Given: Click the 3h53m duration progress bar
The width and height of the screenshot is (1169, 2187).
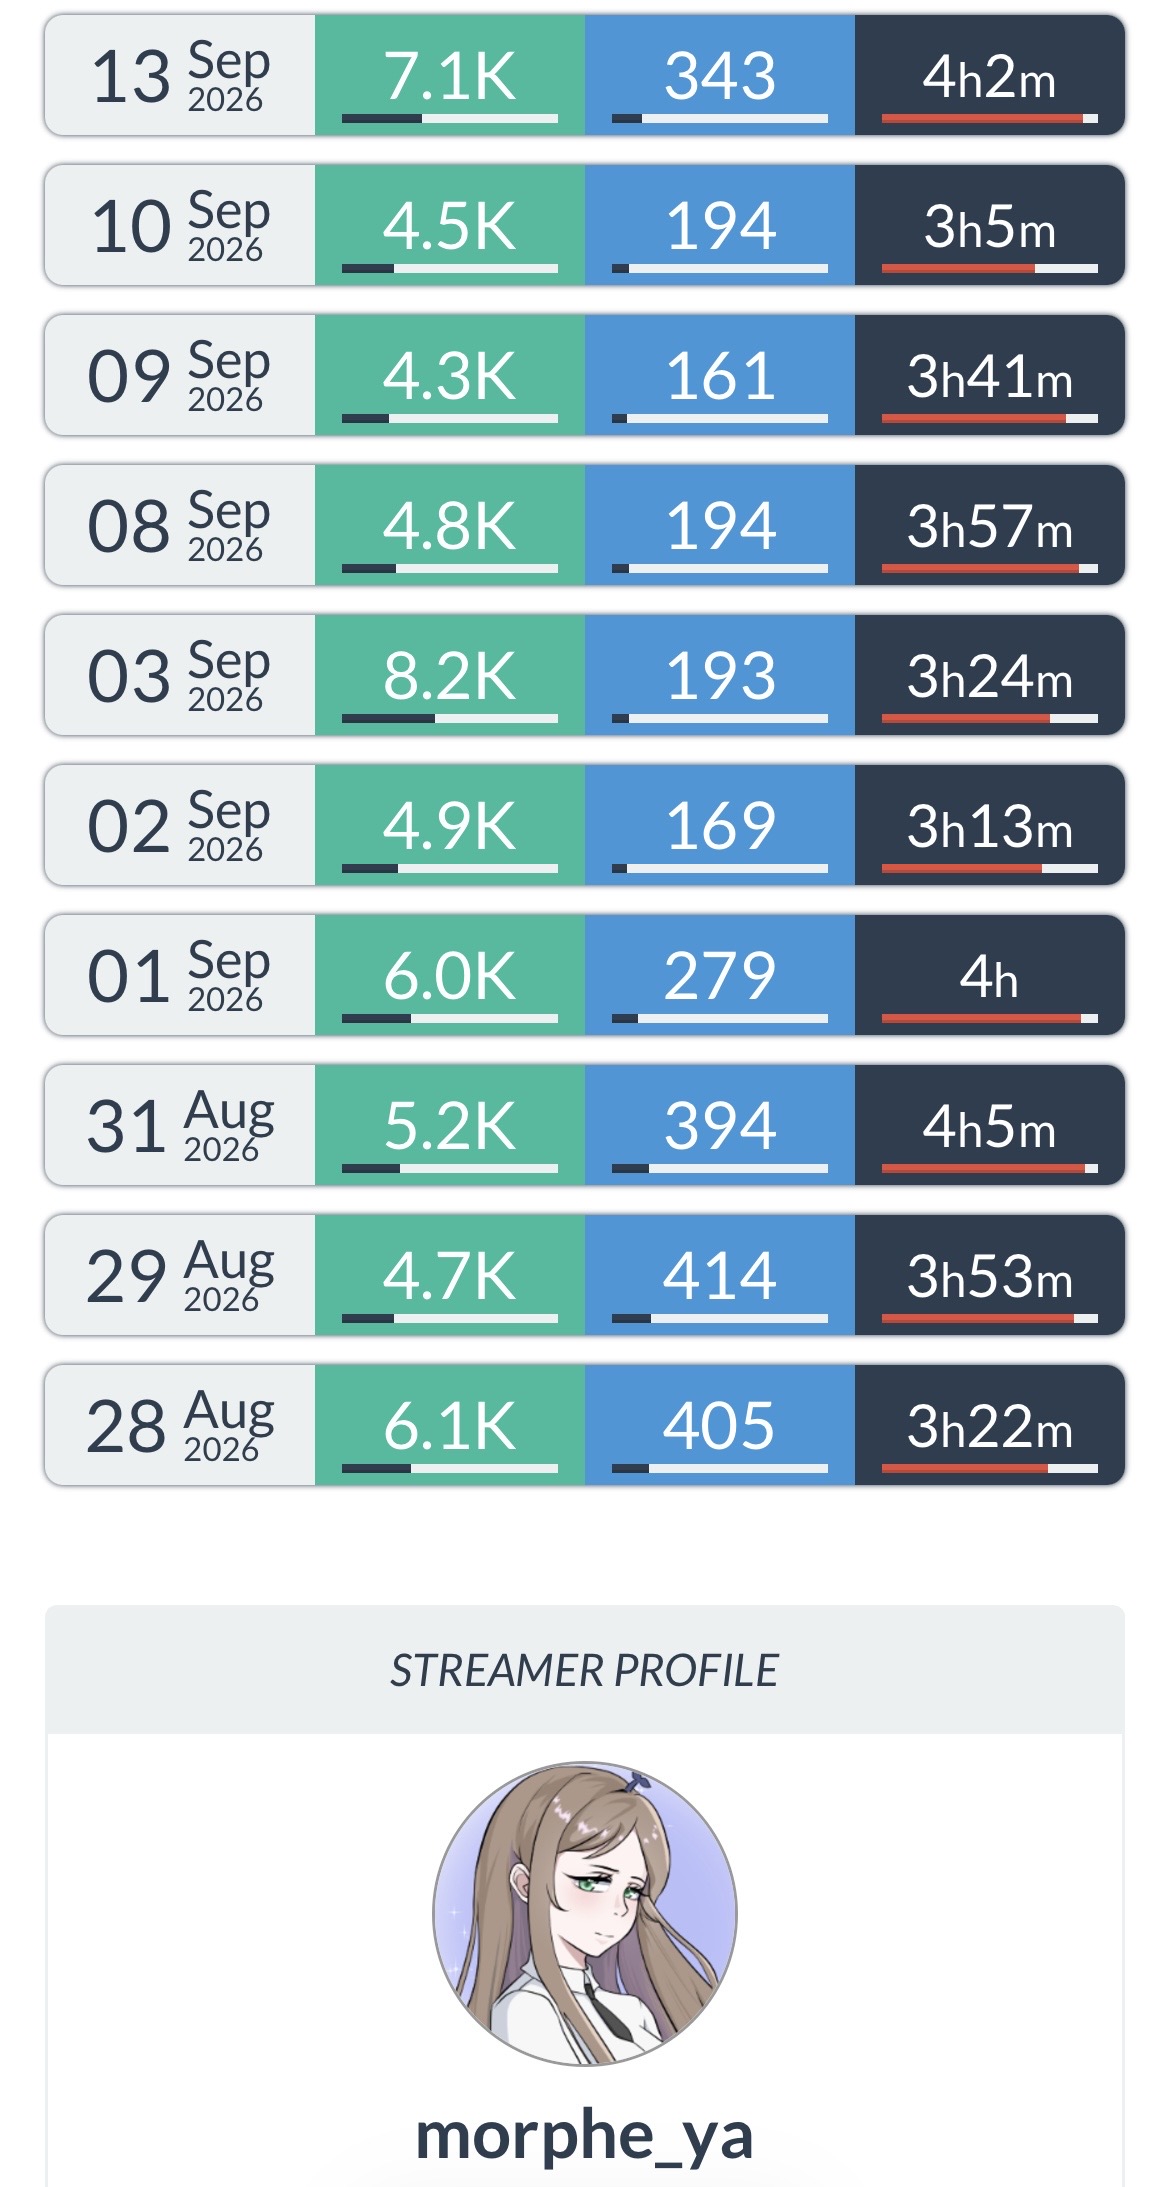Looking at the screenshot, I should (990, 1318).
